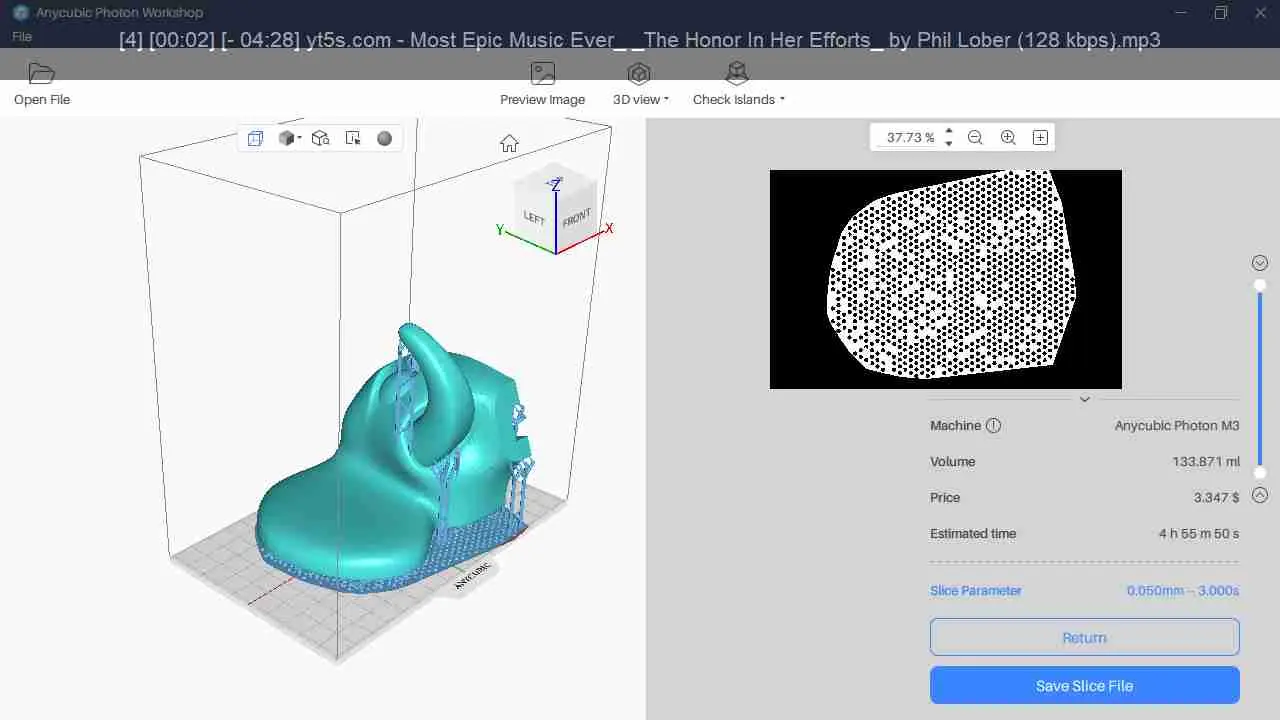Open the Slice Parameter link
This screenshot has height=720, width=1280.
pyautogui.click(x=975, y=591)
